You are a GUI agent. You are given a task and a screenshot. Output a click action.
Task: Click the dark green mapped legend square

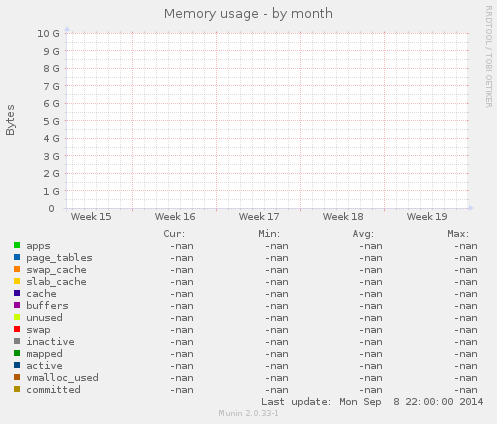17,353
